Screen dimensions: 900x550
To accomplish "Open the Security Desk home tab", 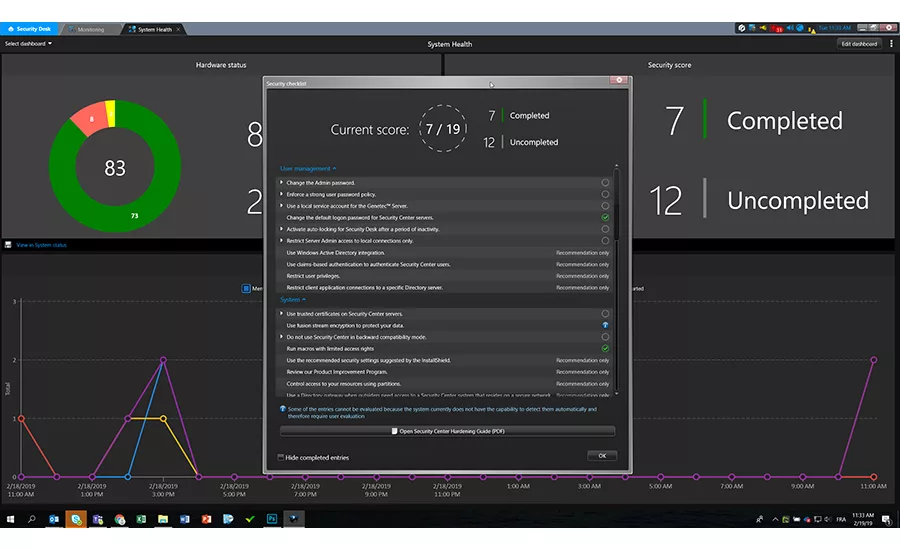I will 28,29.
